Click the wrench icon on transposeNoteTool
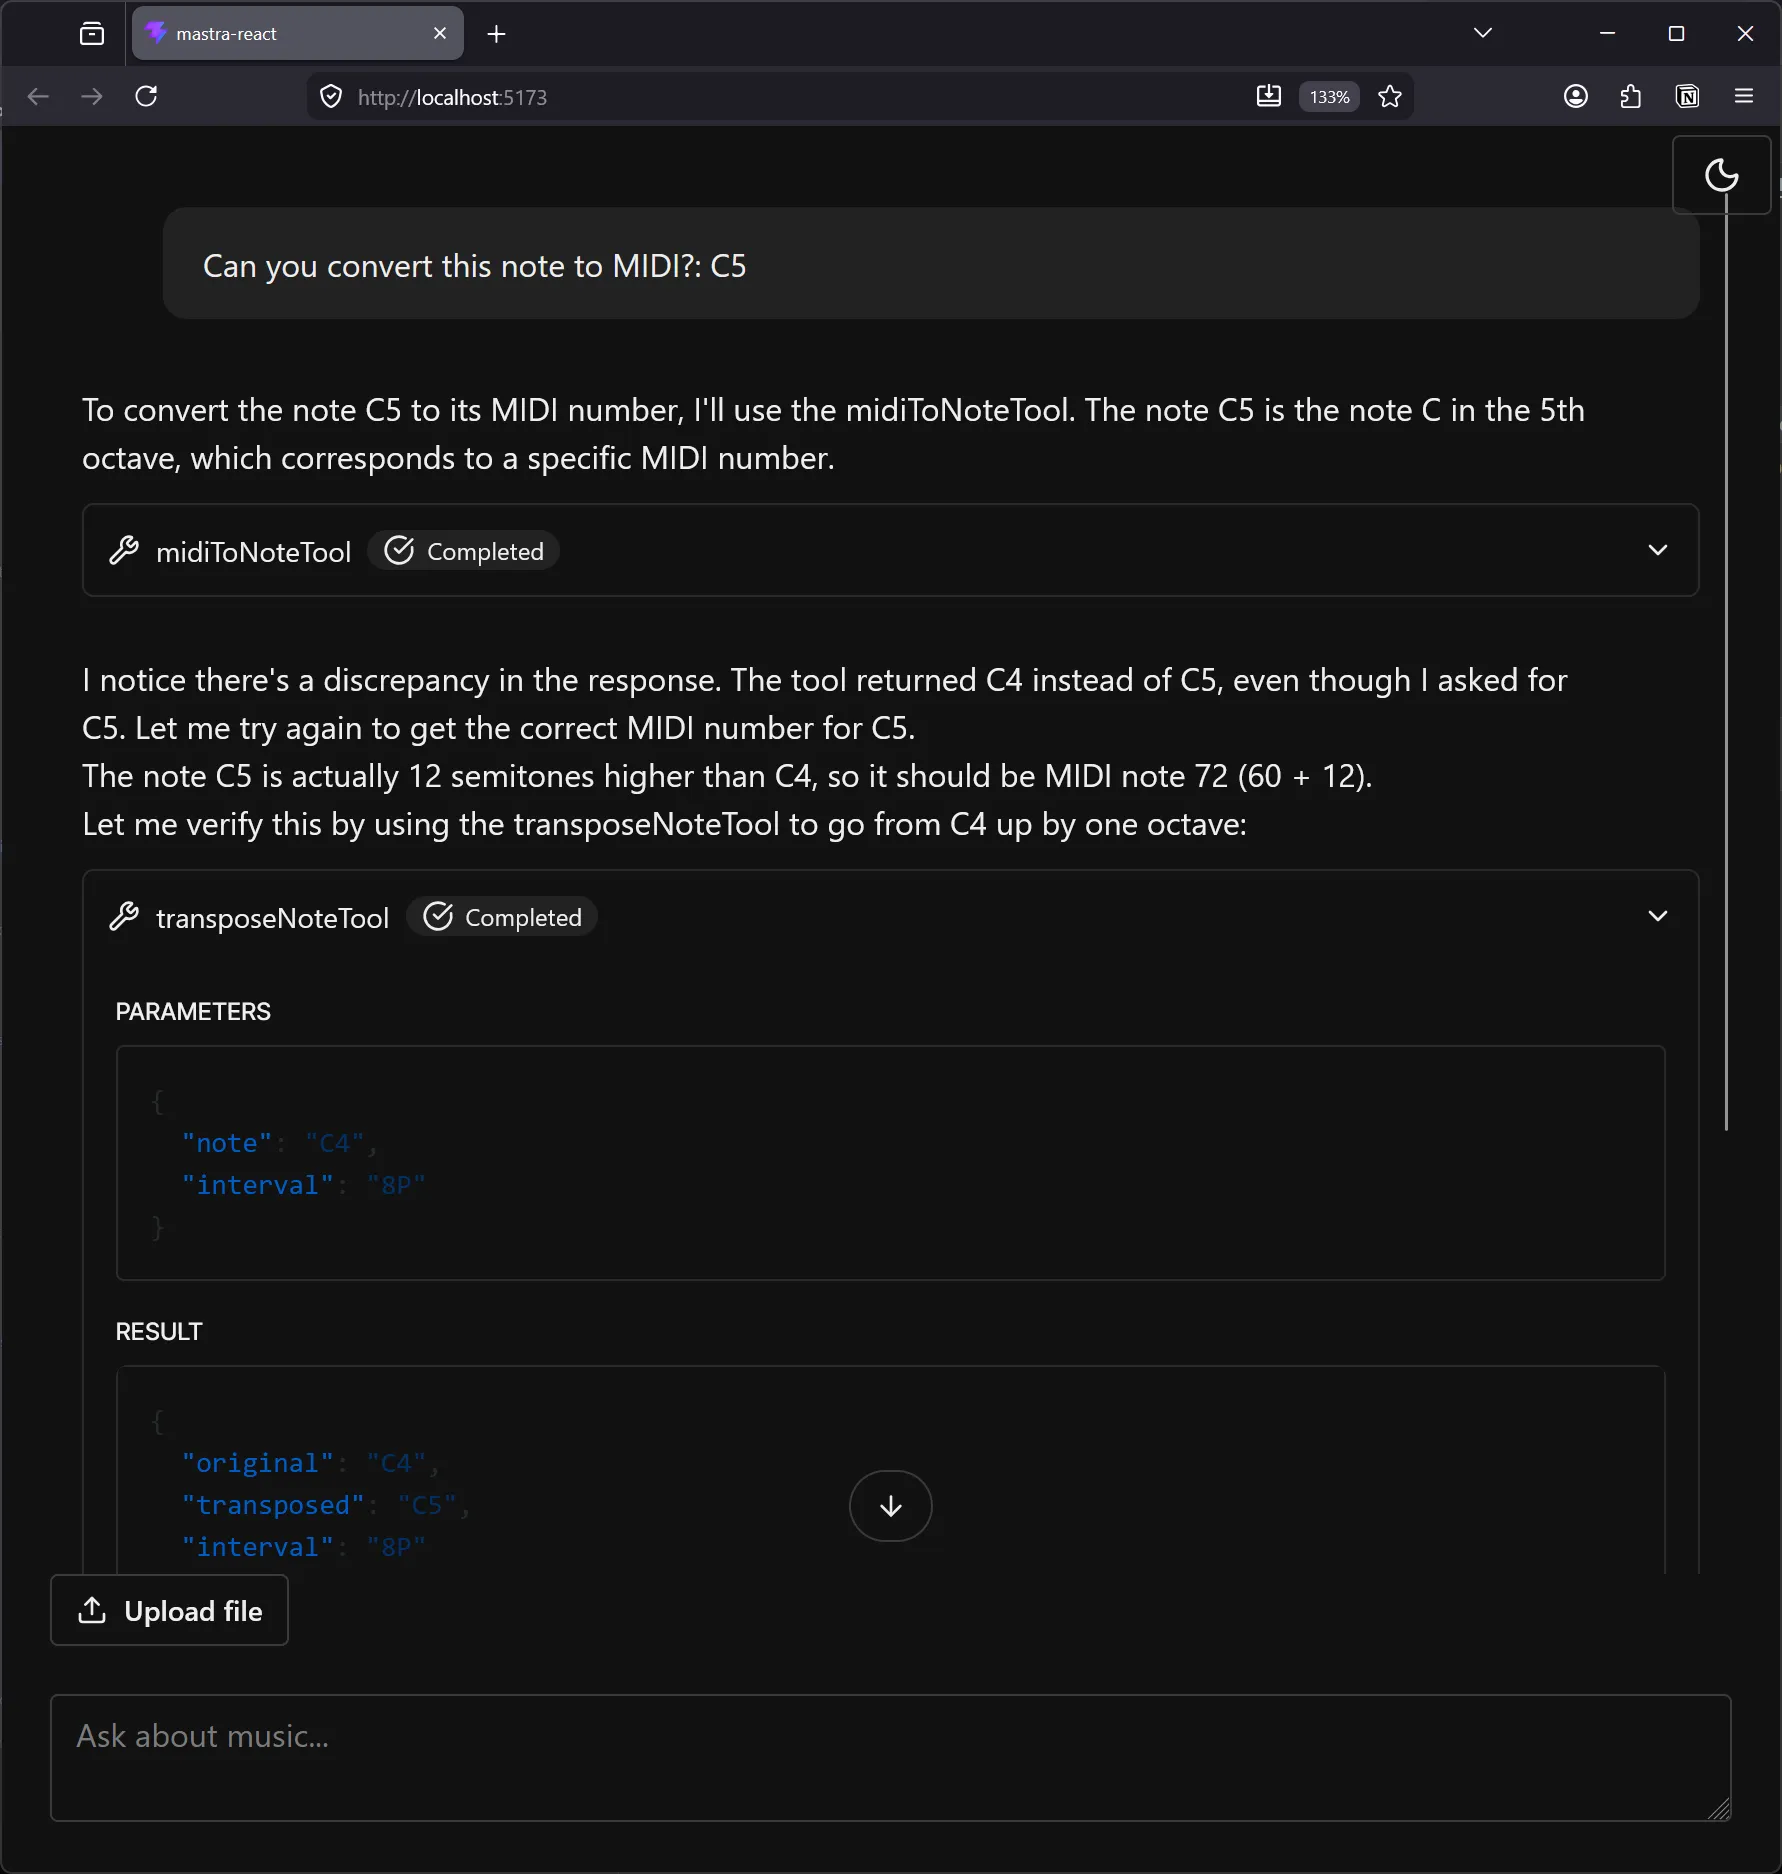 click(125, 916)
